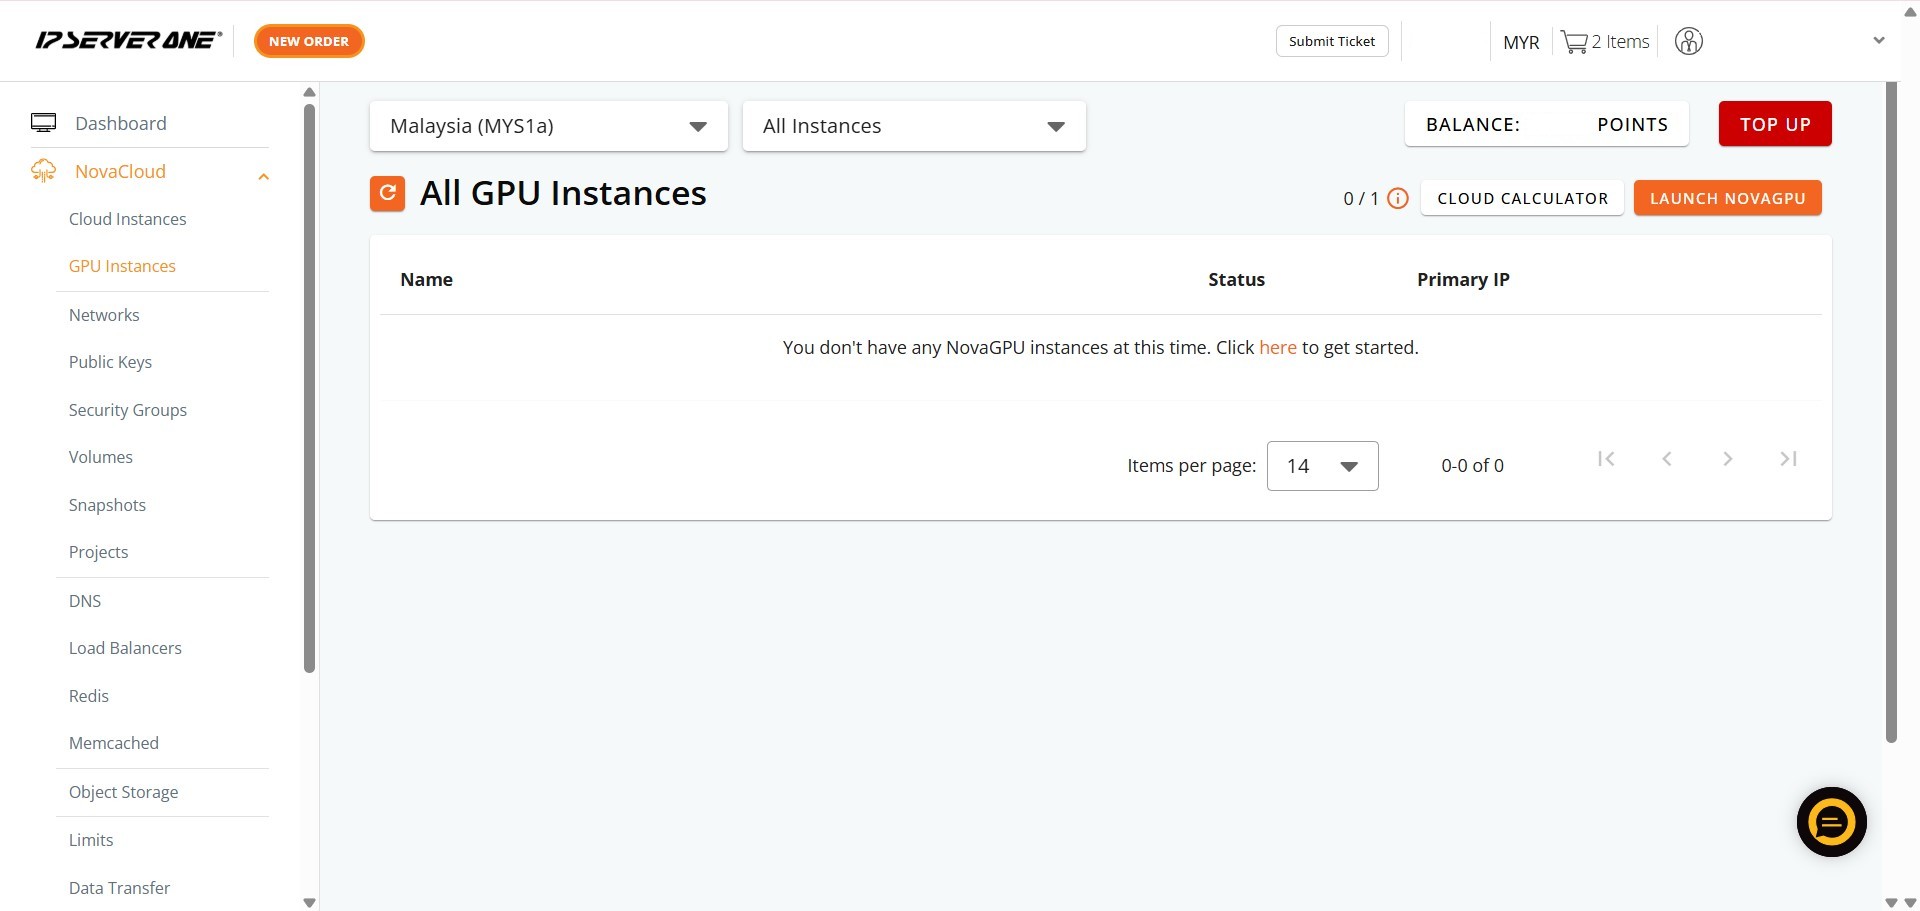The width and height of the screenshot is (1920, 911).
Task: Go to first page pagination icon
Action: [1606, 459]
